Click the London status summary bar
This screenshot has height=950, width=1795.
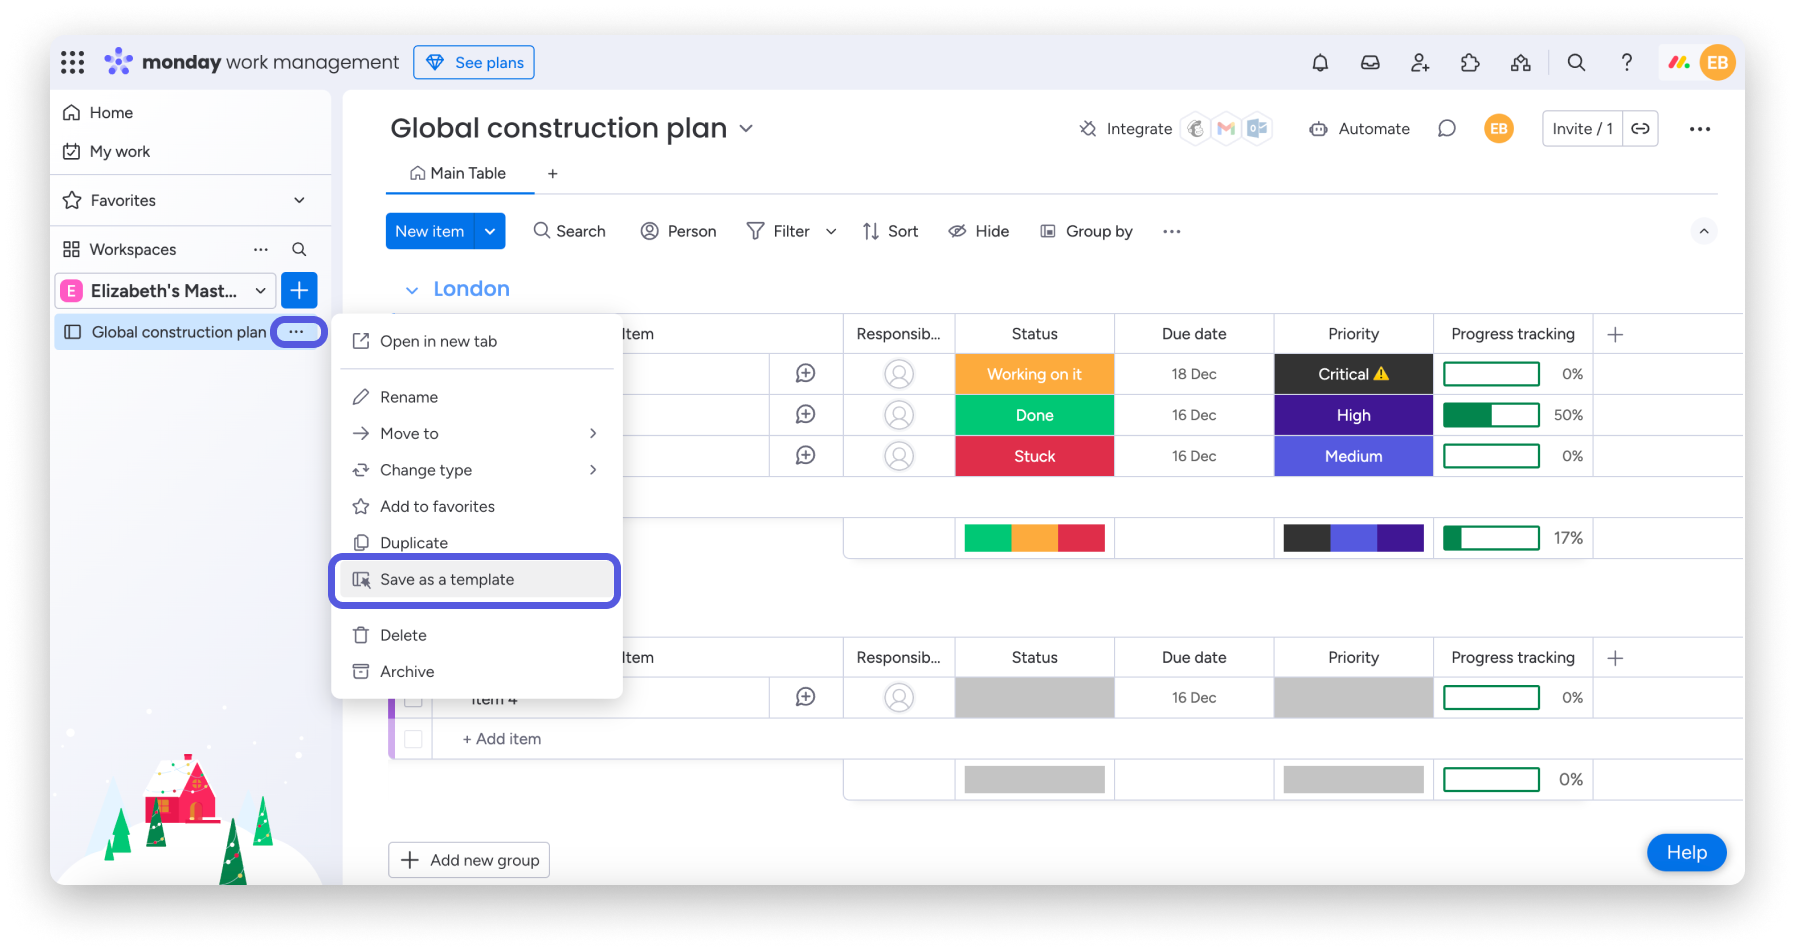1034,538
